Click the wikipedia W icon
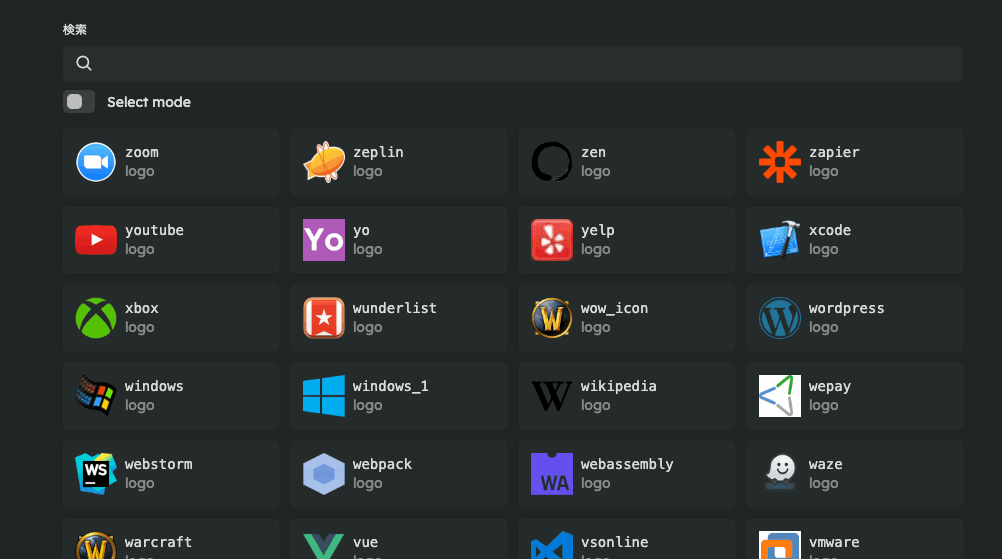This screenshot has height=559, width=1002. point(551,396)
